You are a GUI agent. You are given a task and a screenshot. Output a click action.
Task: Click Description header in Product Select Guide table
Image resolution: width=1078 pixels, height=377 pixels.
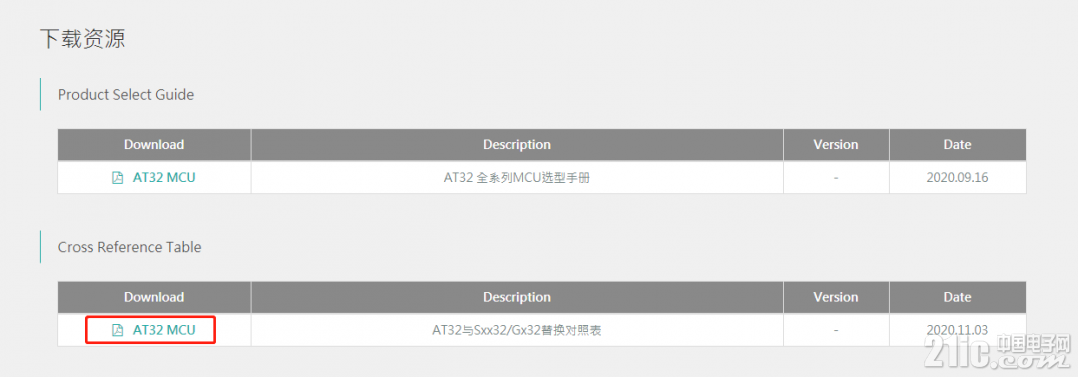(x=517, y=144)
